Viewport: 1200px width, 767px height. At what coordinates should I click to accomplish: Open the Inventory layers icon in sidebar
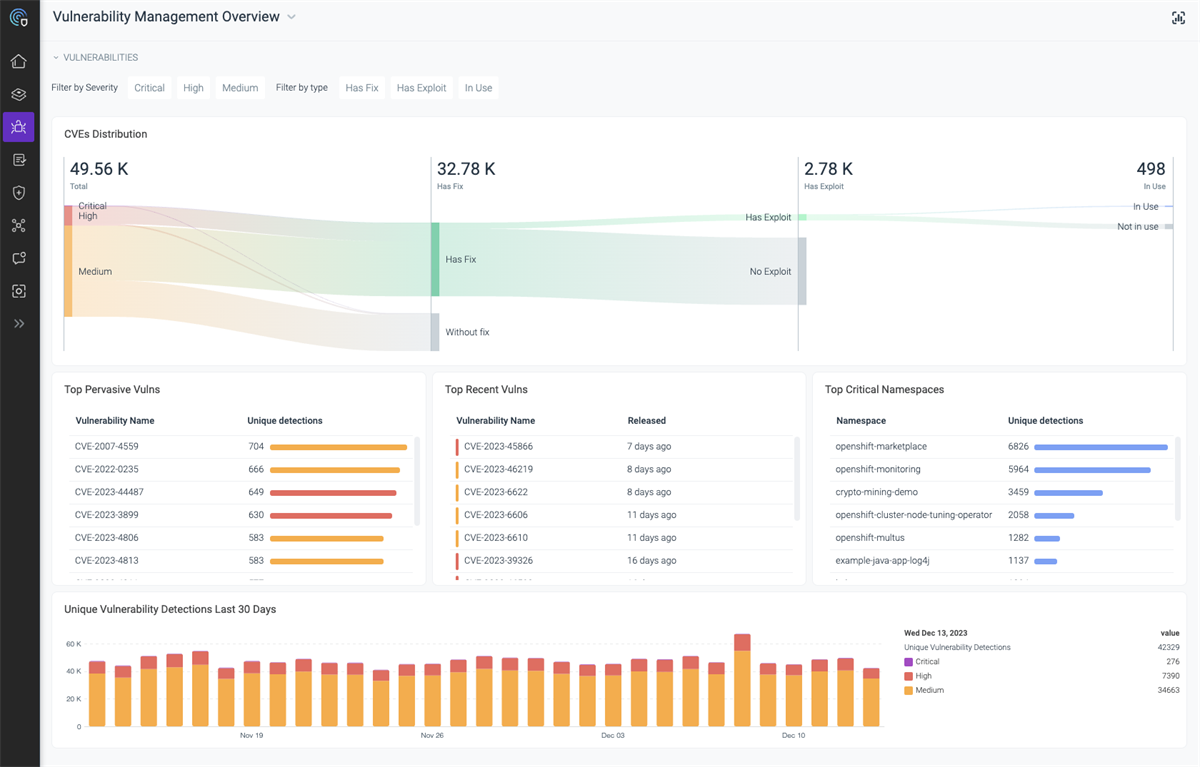tap(18, 94)
